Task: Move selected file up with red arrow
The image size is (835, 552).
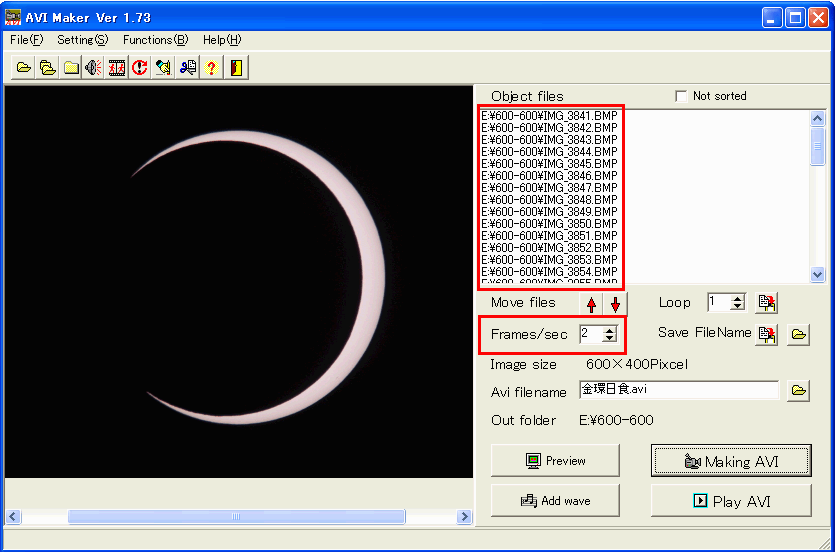Action: pyautogui.click(x=592, y=304)
